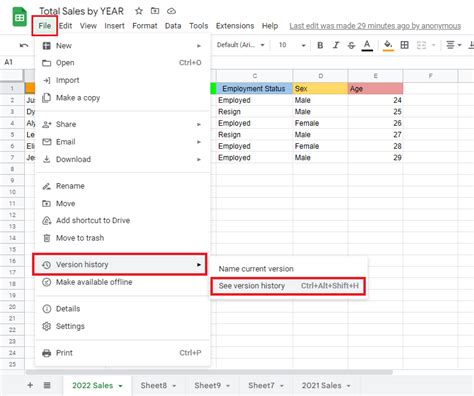Select Move to trash
474x396 pixels.
coord(122,238)
